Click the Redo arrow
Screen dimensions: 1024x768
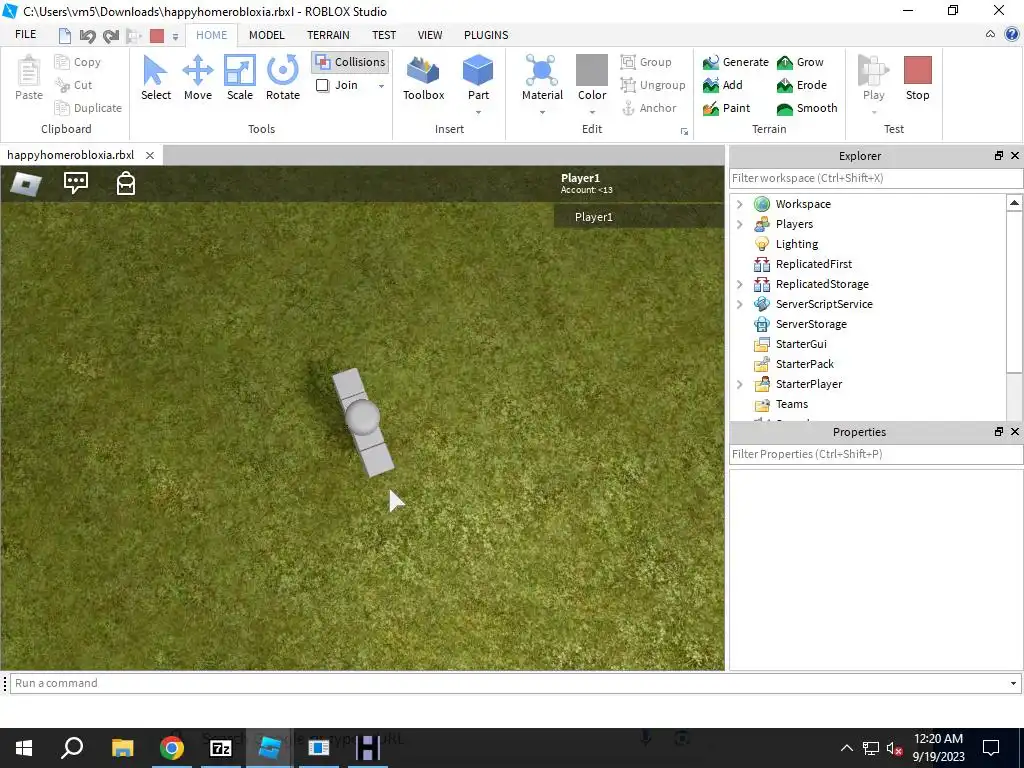coord(111,36)
